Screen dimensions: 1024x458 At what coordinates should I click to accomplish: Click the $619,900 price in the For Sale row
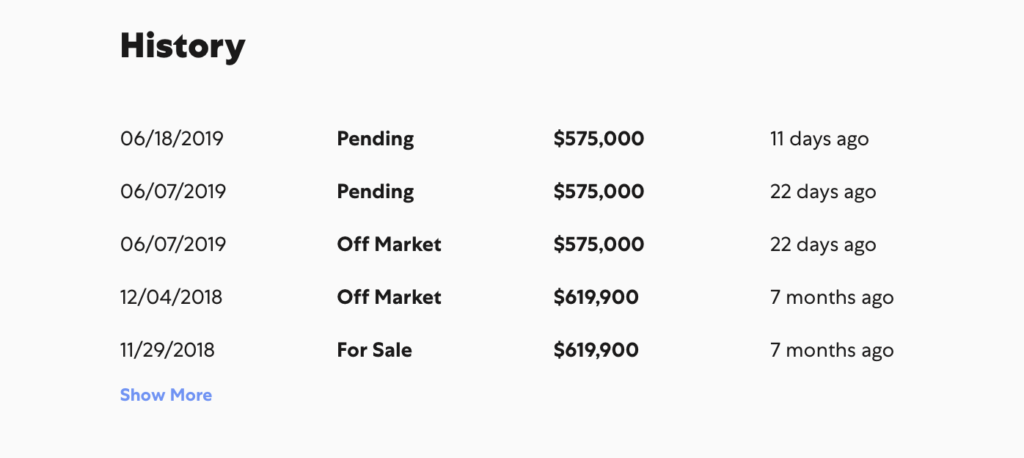point(596,350)
